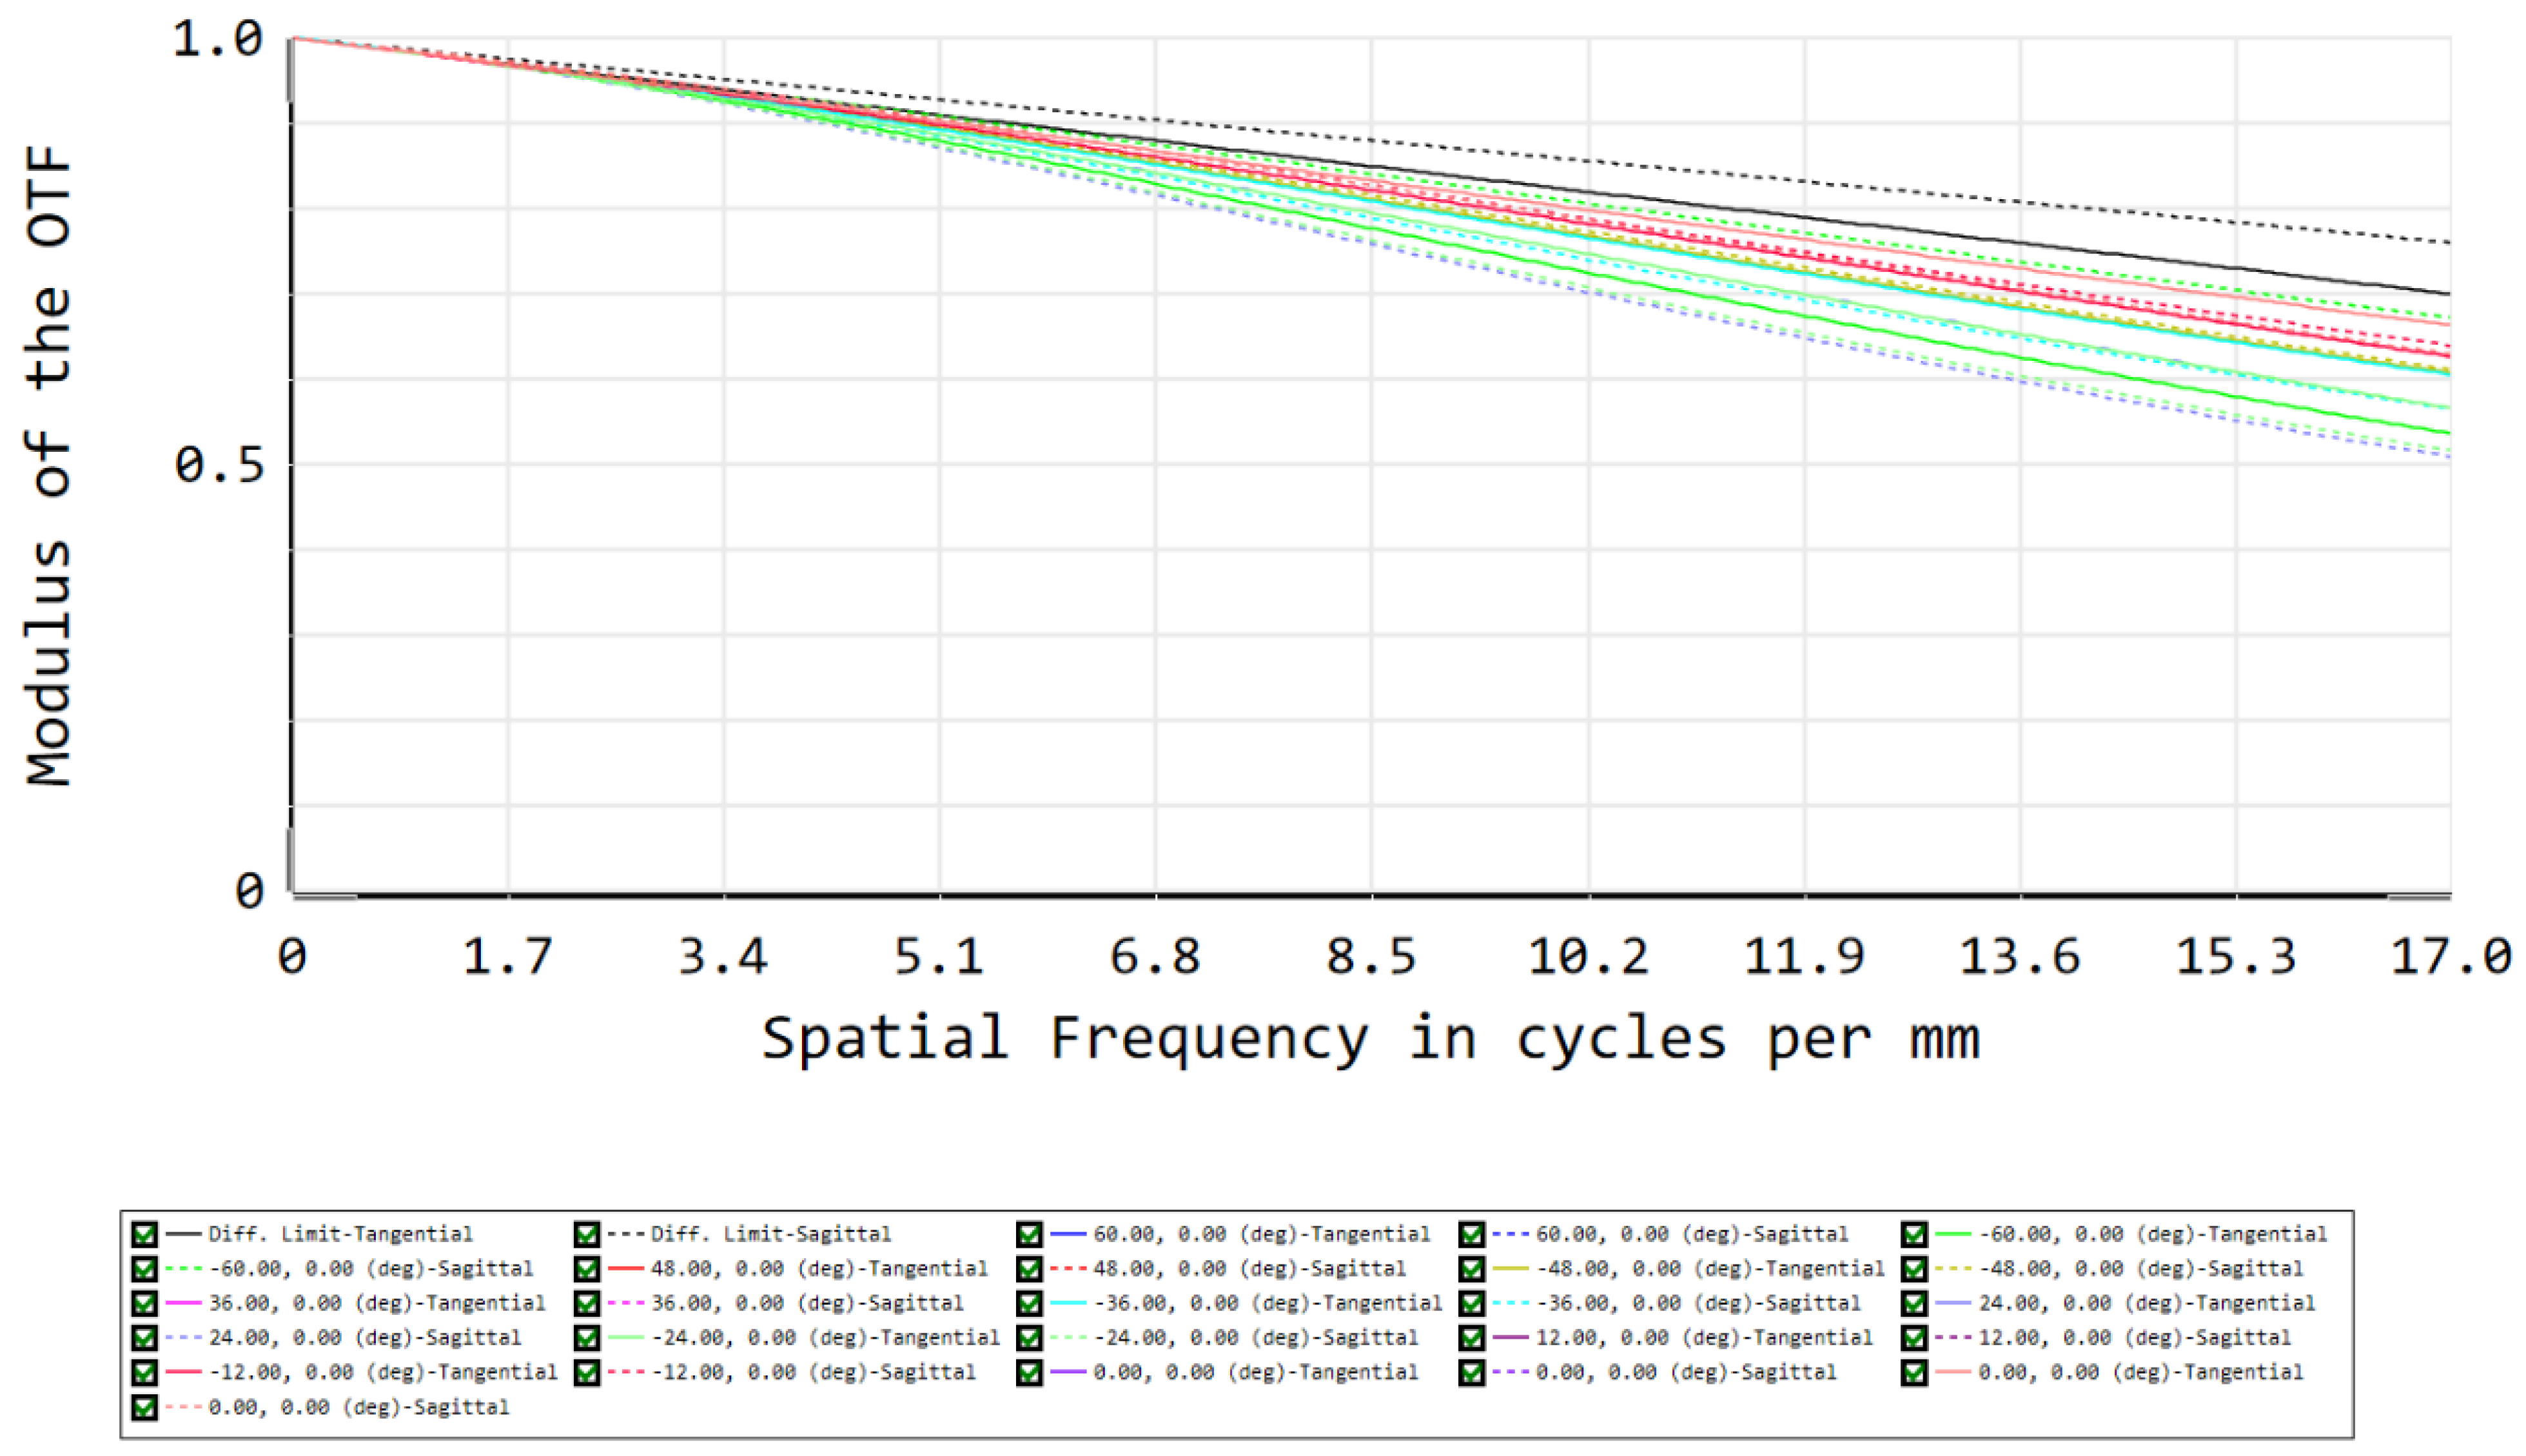Uncheck the 36.00 deg Tangential checkbox
2526x1456 pixels.
pos(144,1304)
